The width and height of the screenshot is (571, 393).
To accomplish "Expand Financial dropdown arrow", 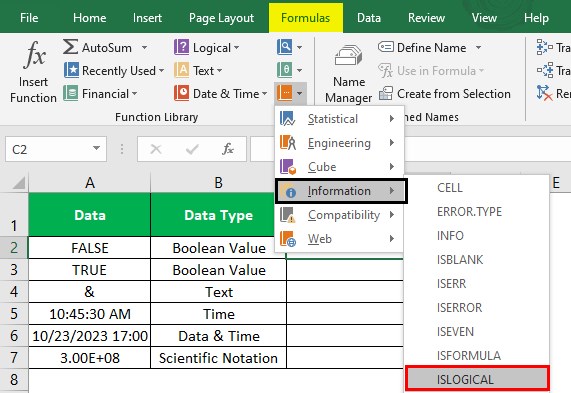I will [x=134, y=94].
